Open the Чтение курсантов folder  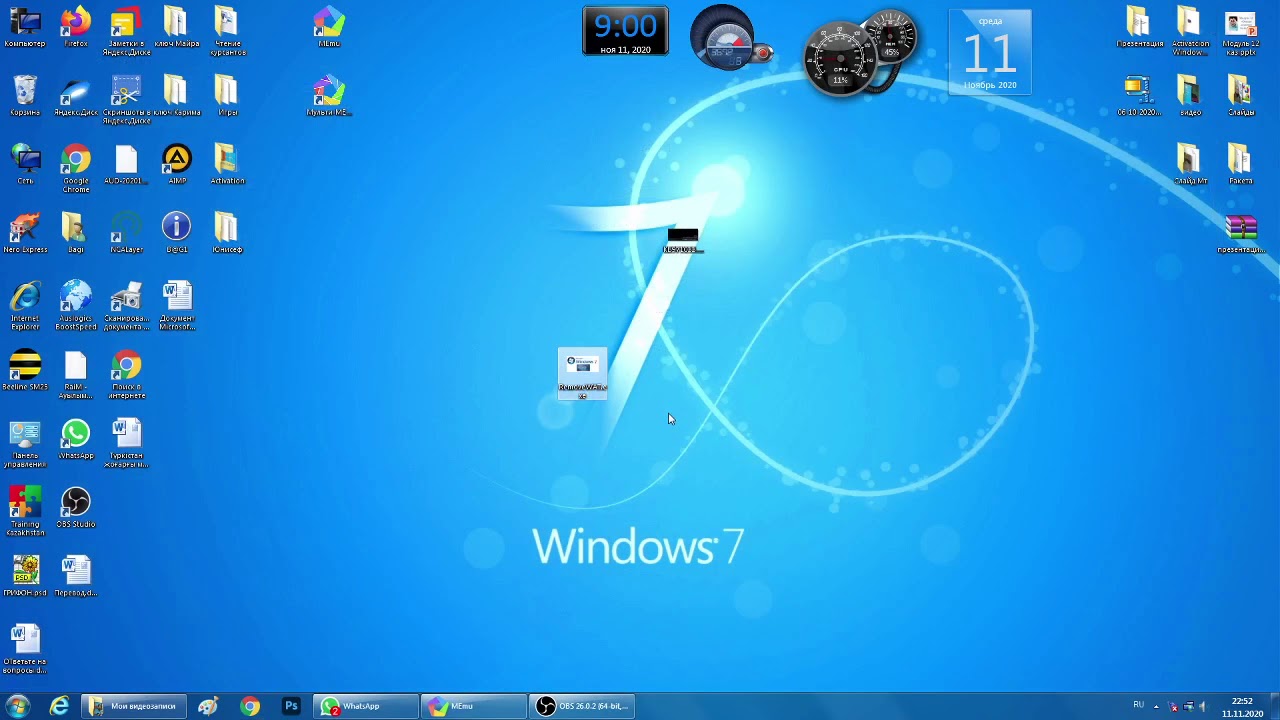(x=227, y=30)
